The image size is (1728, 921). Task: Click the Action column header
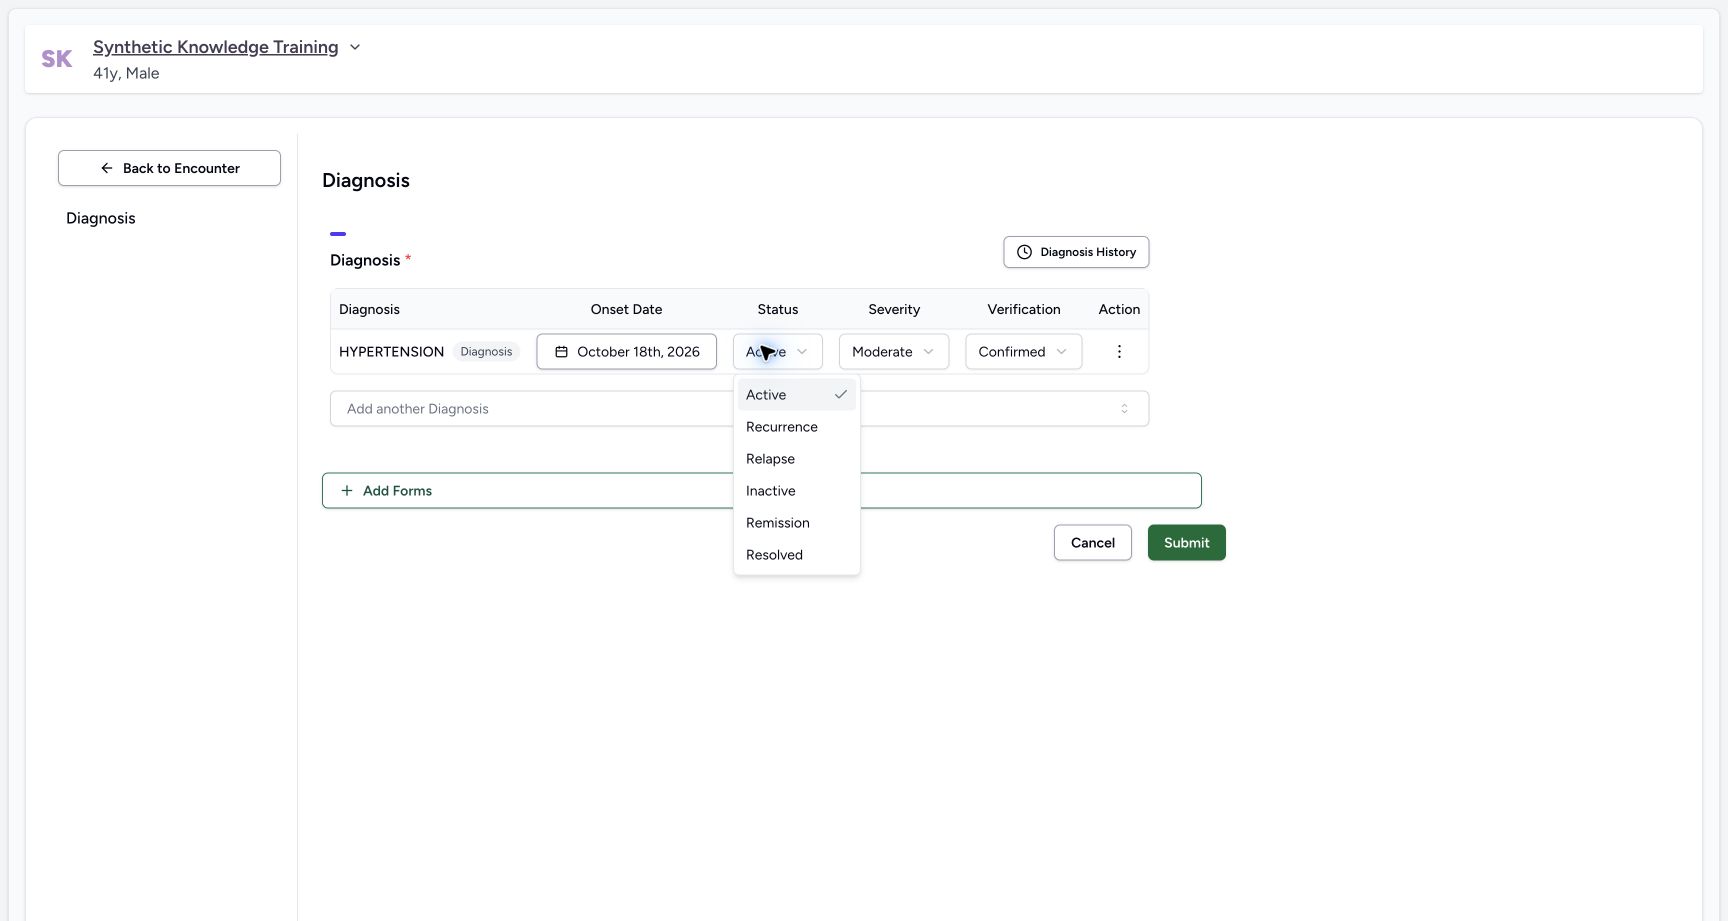(x=1119, y=310)
